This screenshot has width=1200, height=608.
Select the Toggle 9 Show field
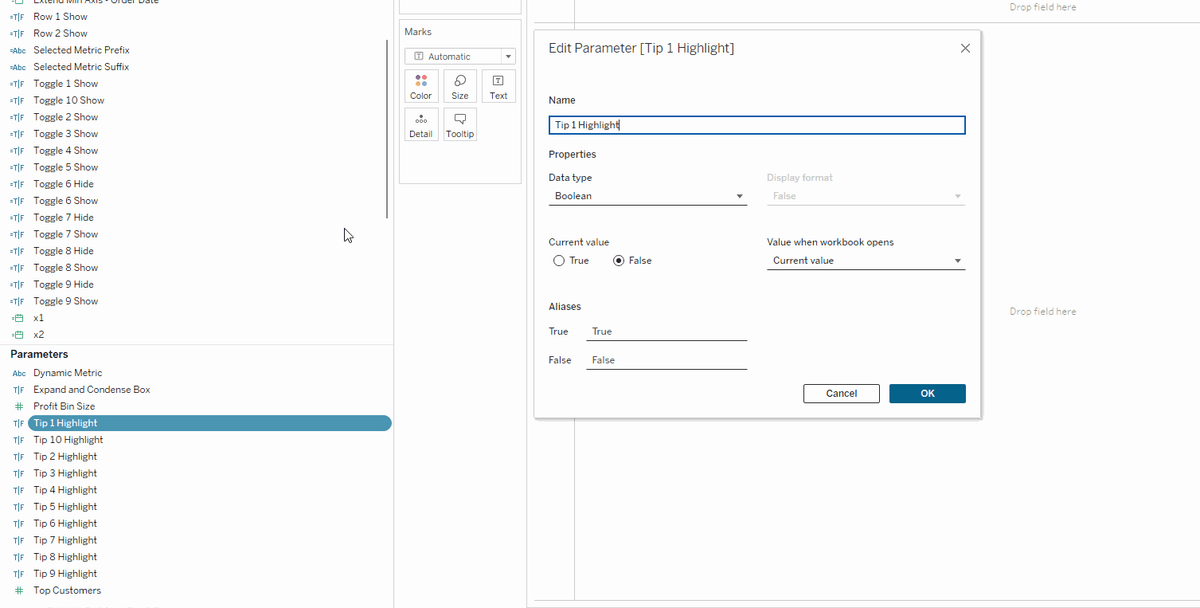point(66,301)
